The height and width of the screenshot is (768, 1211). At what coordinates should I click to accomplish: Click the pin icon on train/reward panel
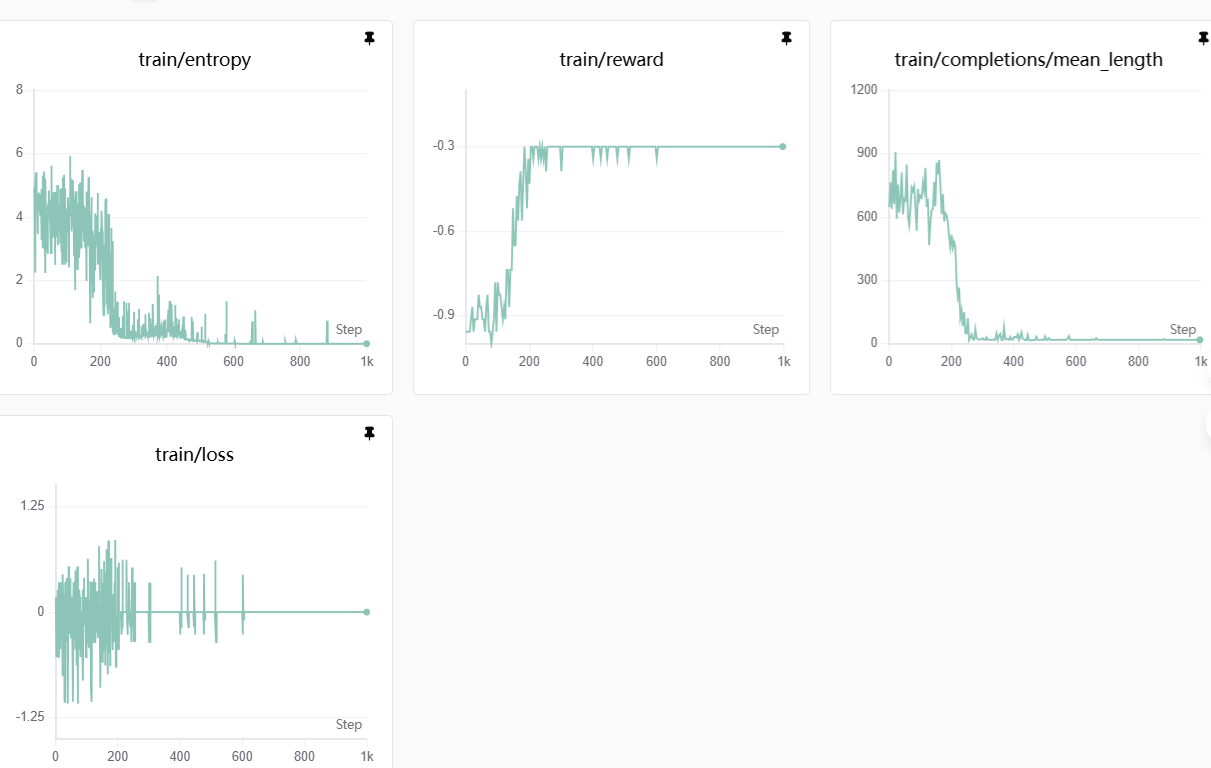point(786,38)
